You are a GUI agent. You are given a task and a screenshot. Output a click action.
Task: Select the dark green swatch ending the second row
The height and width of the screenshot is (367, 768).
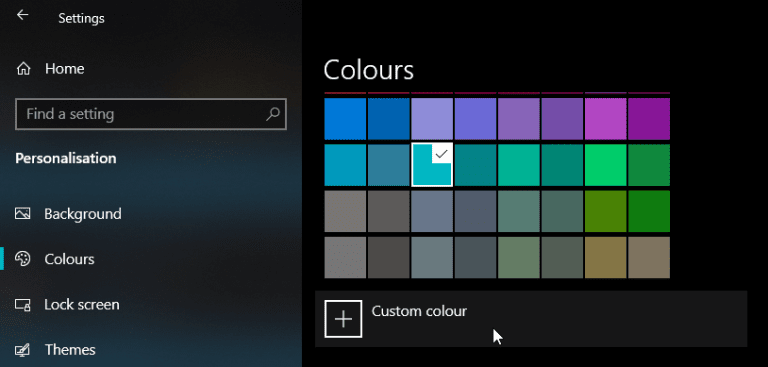(649, 165)
